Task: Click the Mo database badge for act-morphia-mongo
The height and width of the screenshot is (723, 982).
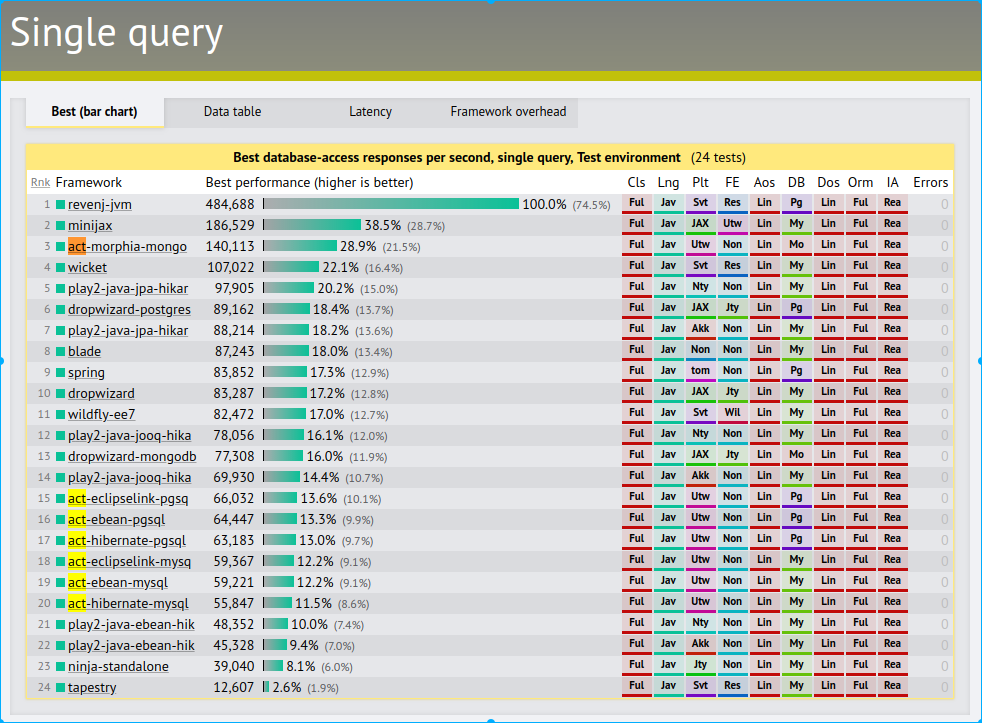Action: point(796,245)
